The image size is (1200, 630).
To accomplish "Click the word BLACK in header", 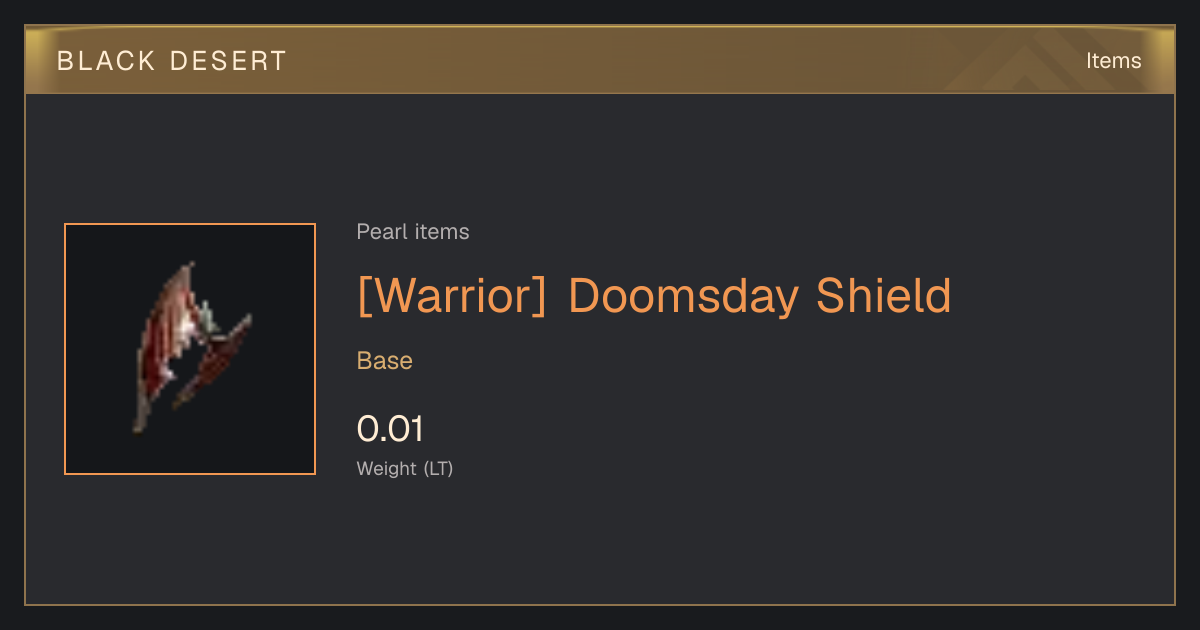I will (x=99, y=61).
